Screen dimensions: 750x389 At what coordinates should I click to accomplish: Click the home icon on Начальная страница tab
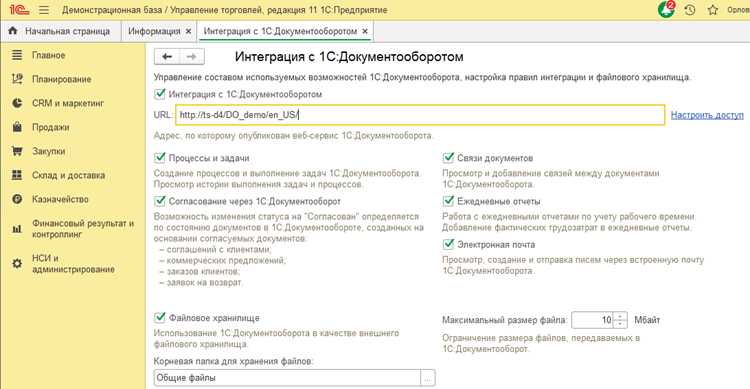pyautogui.click(x=13, y=31)
